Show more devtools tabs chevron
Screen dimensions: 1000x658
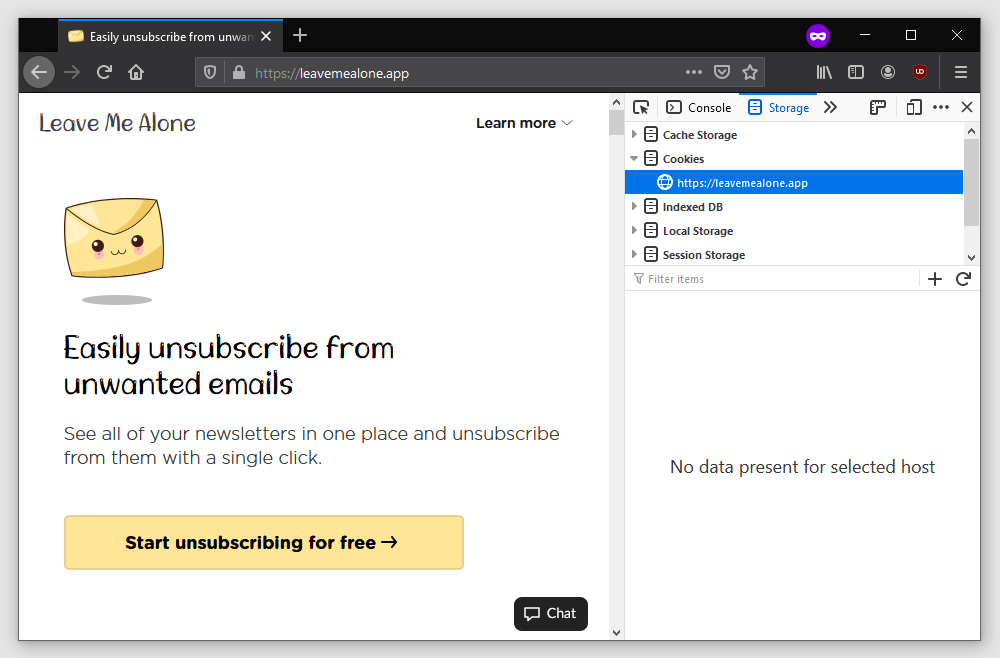pyautogui.click(x=830, y=107)
